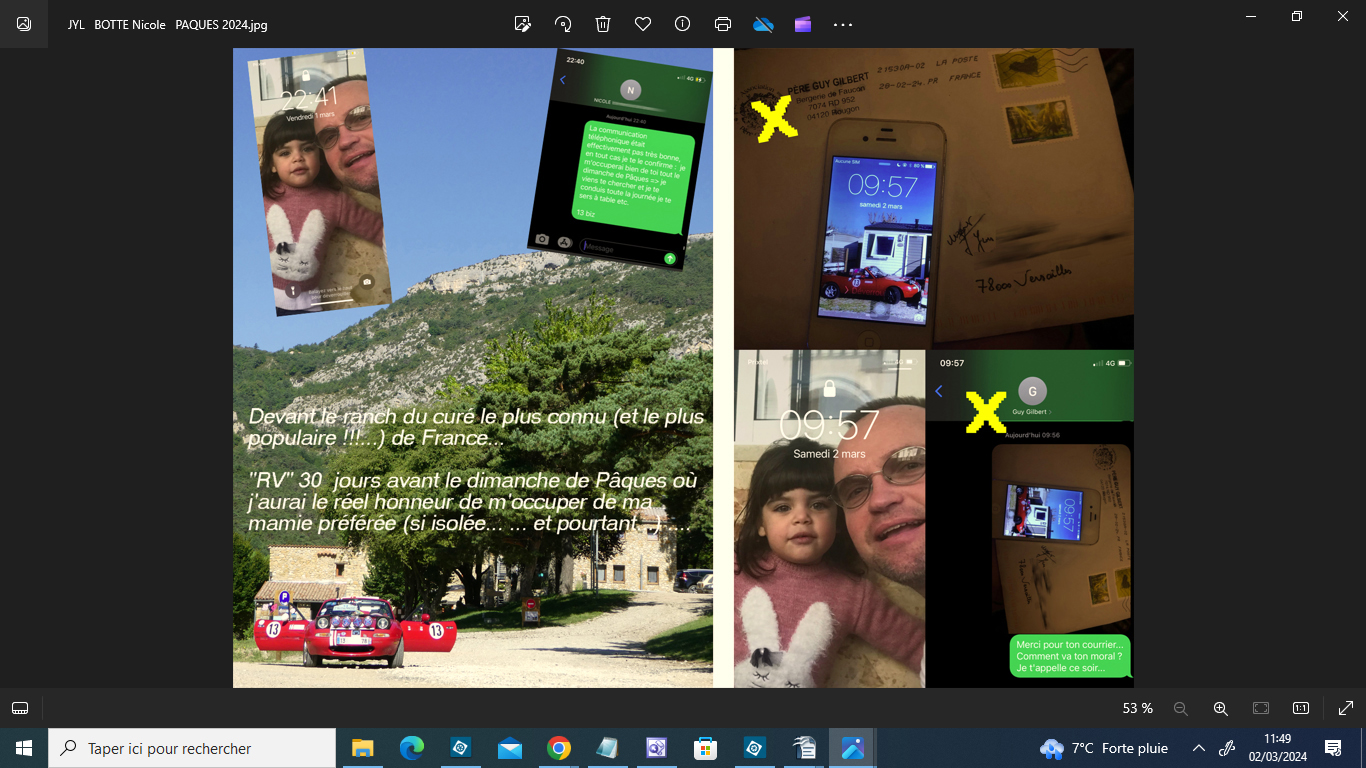Launch Microsoft Edge from the taskbar
Image resolution: width=1366 pixels, height=768 pixels.
click(x=411, y=748)
